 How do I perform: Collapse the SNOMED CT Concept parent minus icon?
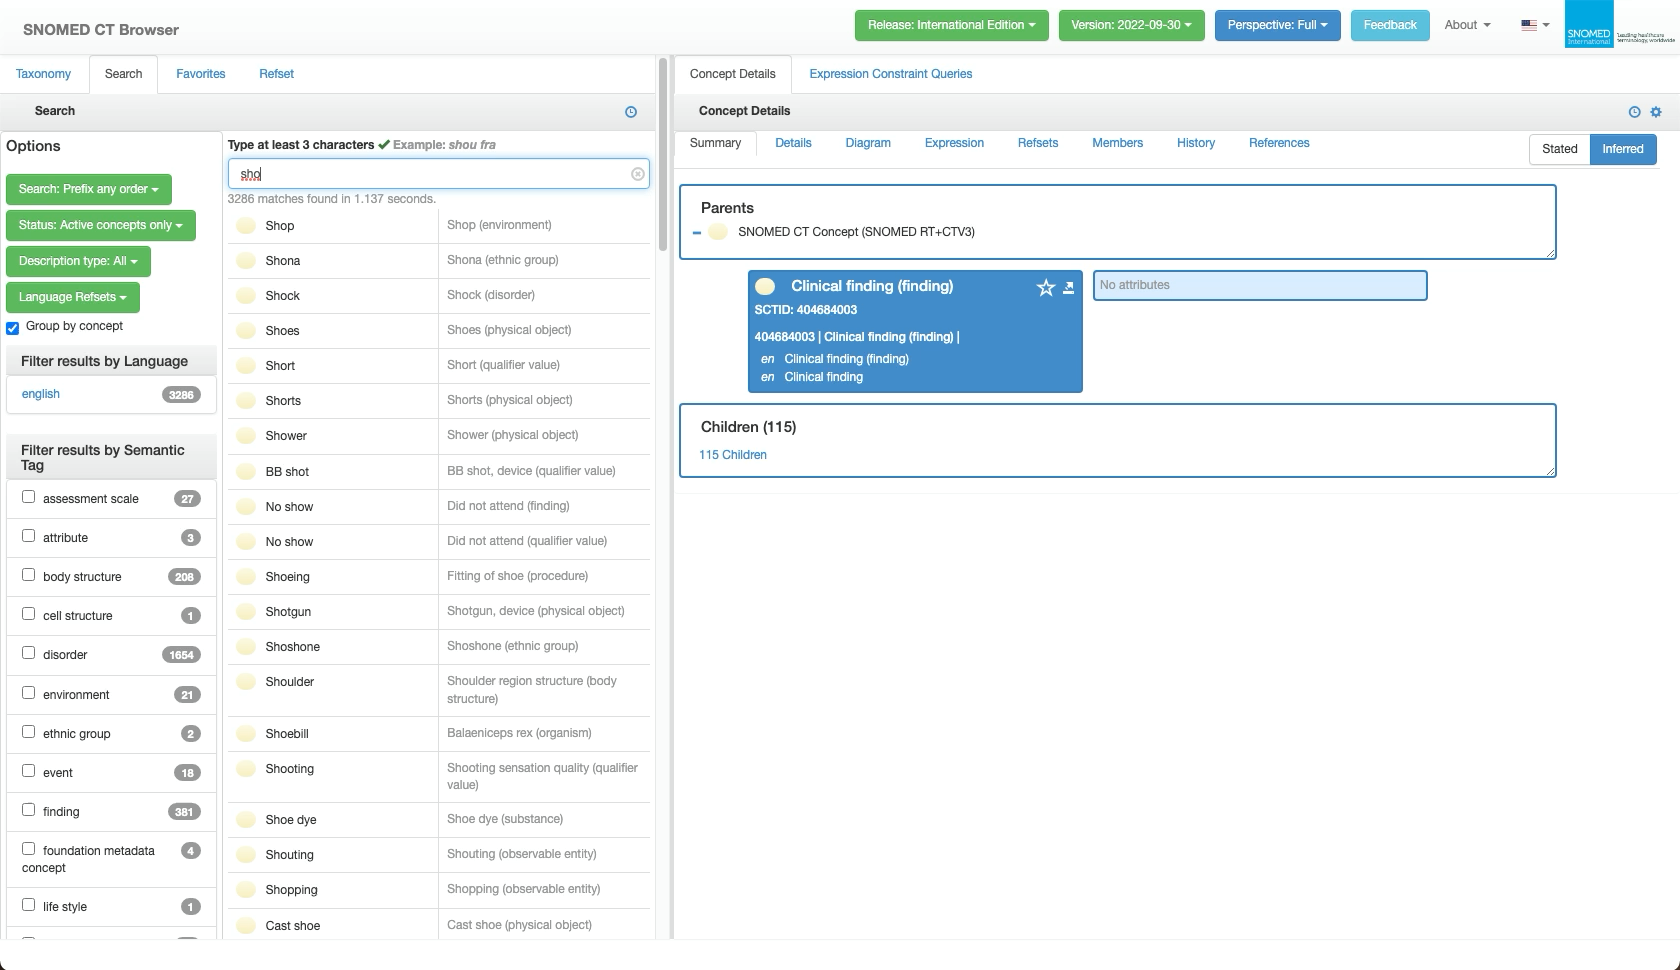697,232
